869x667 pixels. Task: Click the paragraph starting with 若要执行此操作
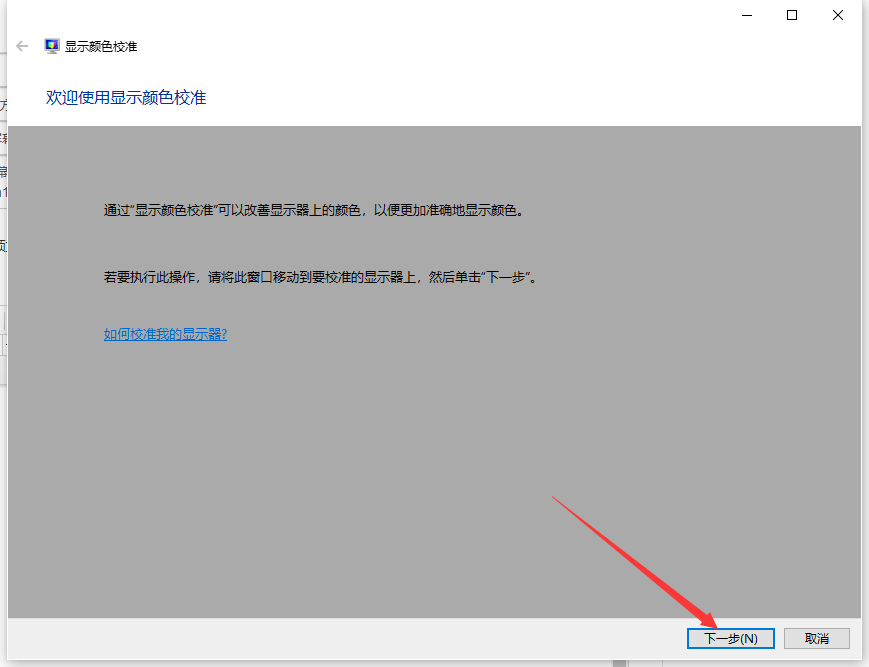point(320,277)
